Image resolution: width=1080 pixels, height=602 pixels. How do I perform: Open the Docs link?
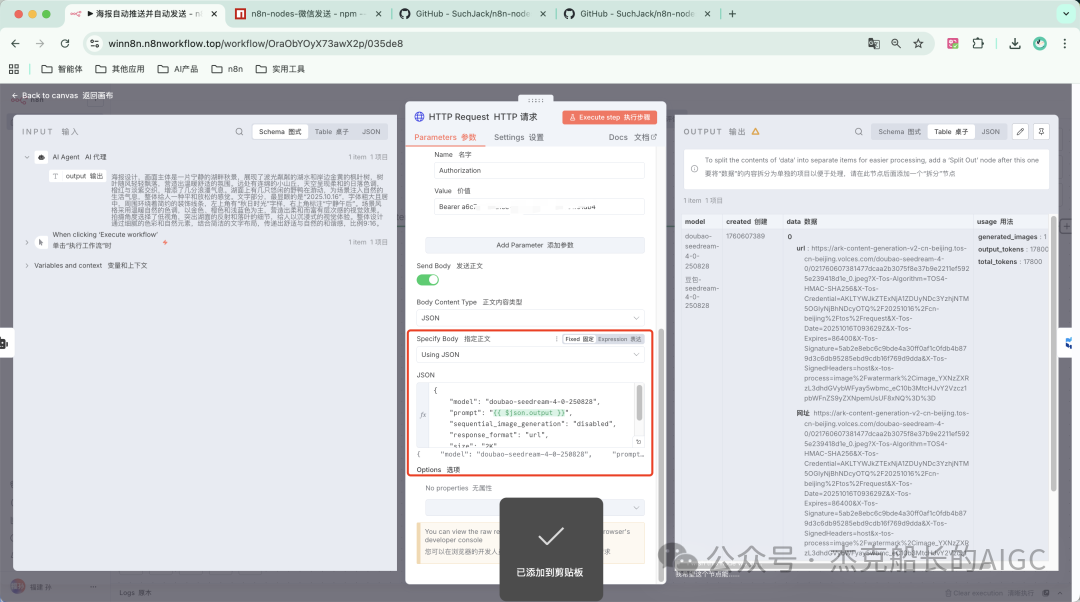click(632, 137)
